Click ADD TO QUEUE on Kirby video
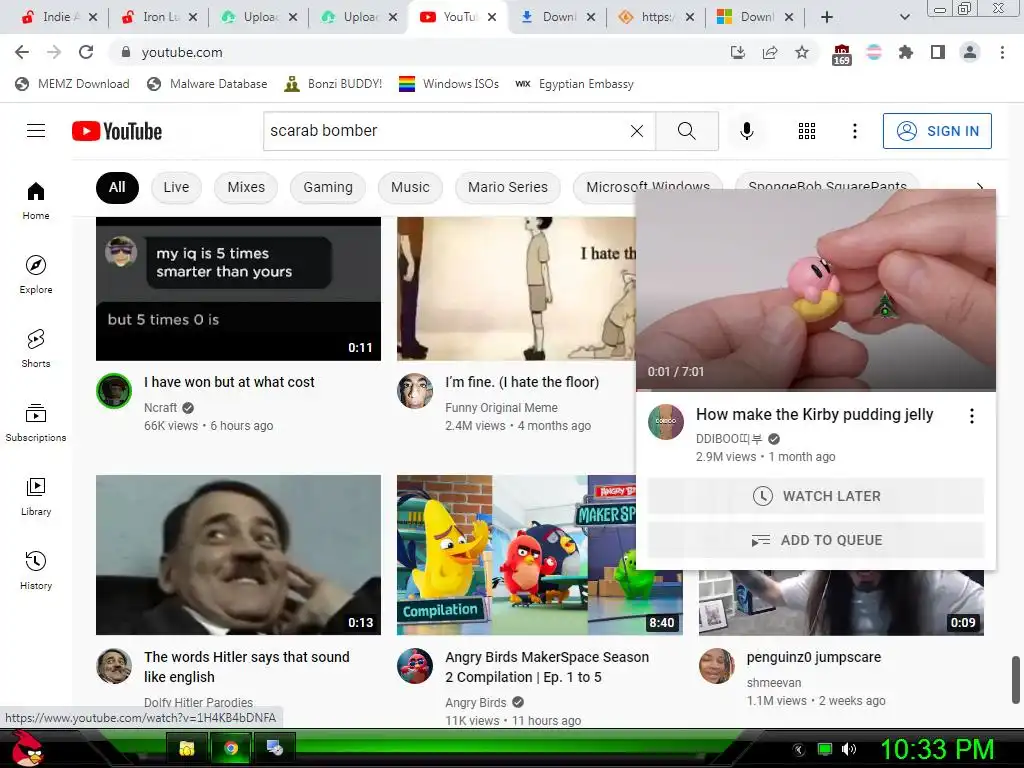Screen dimensions: 1024x768 [816, 540]
